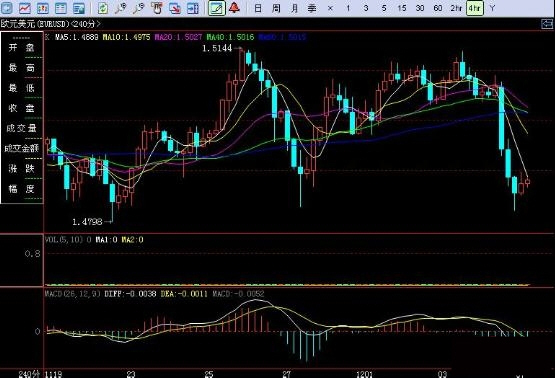Viewport: 555px width, 378px height.
Task: Select the 15 minute period
Action: click(402, 8)
